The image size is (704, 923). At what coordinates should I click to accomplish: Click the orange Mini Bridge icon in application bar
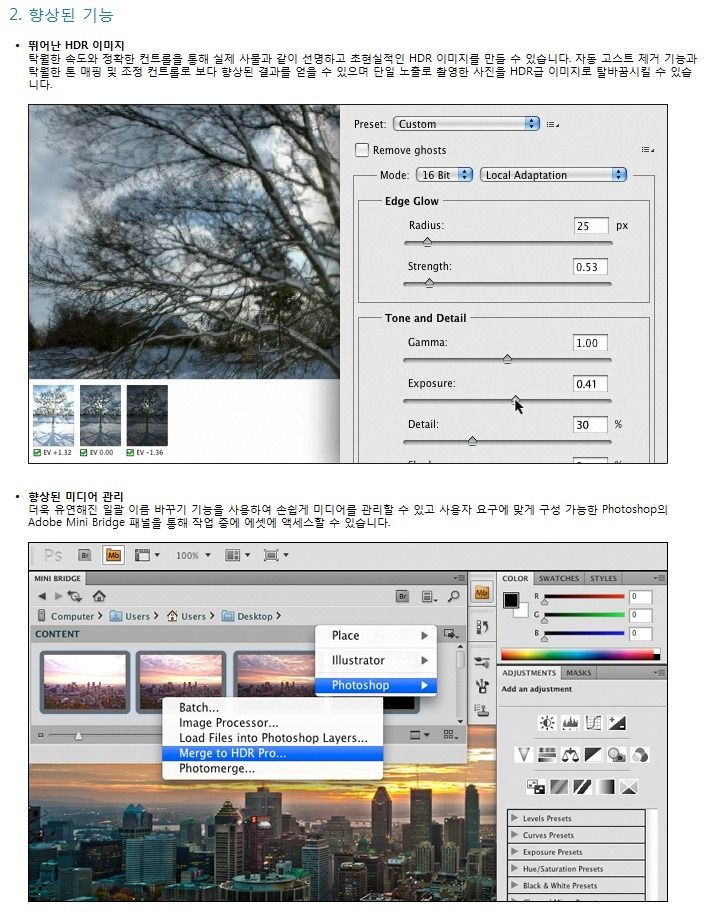113,555
